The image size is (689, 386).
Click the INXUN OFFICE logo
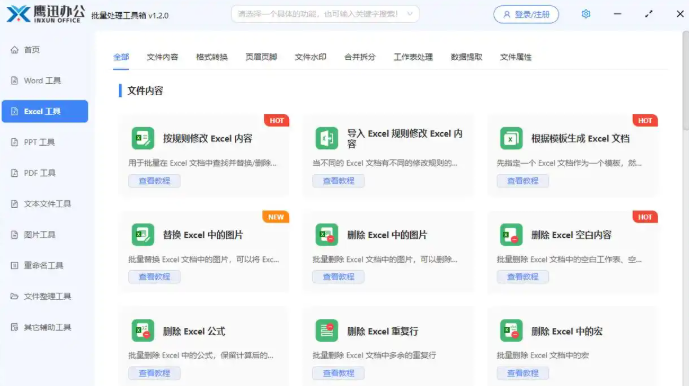click(46, 14)
